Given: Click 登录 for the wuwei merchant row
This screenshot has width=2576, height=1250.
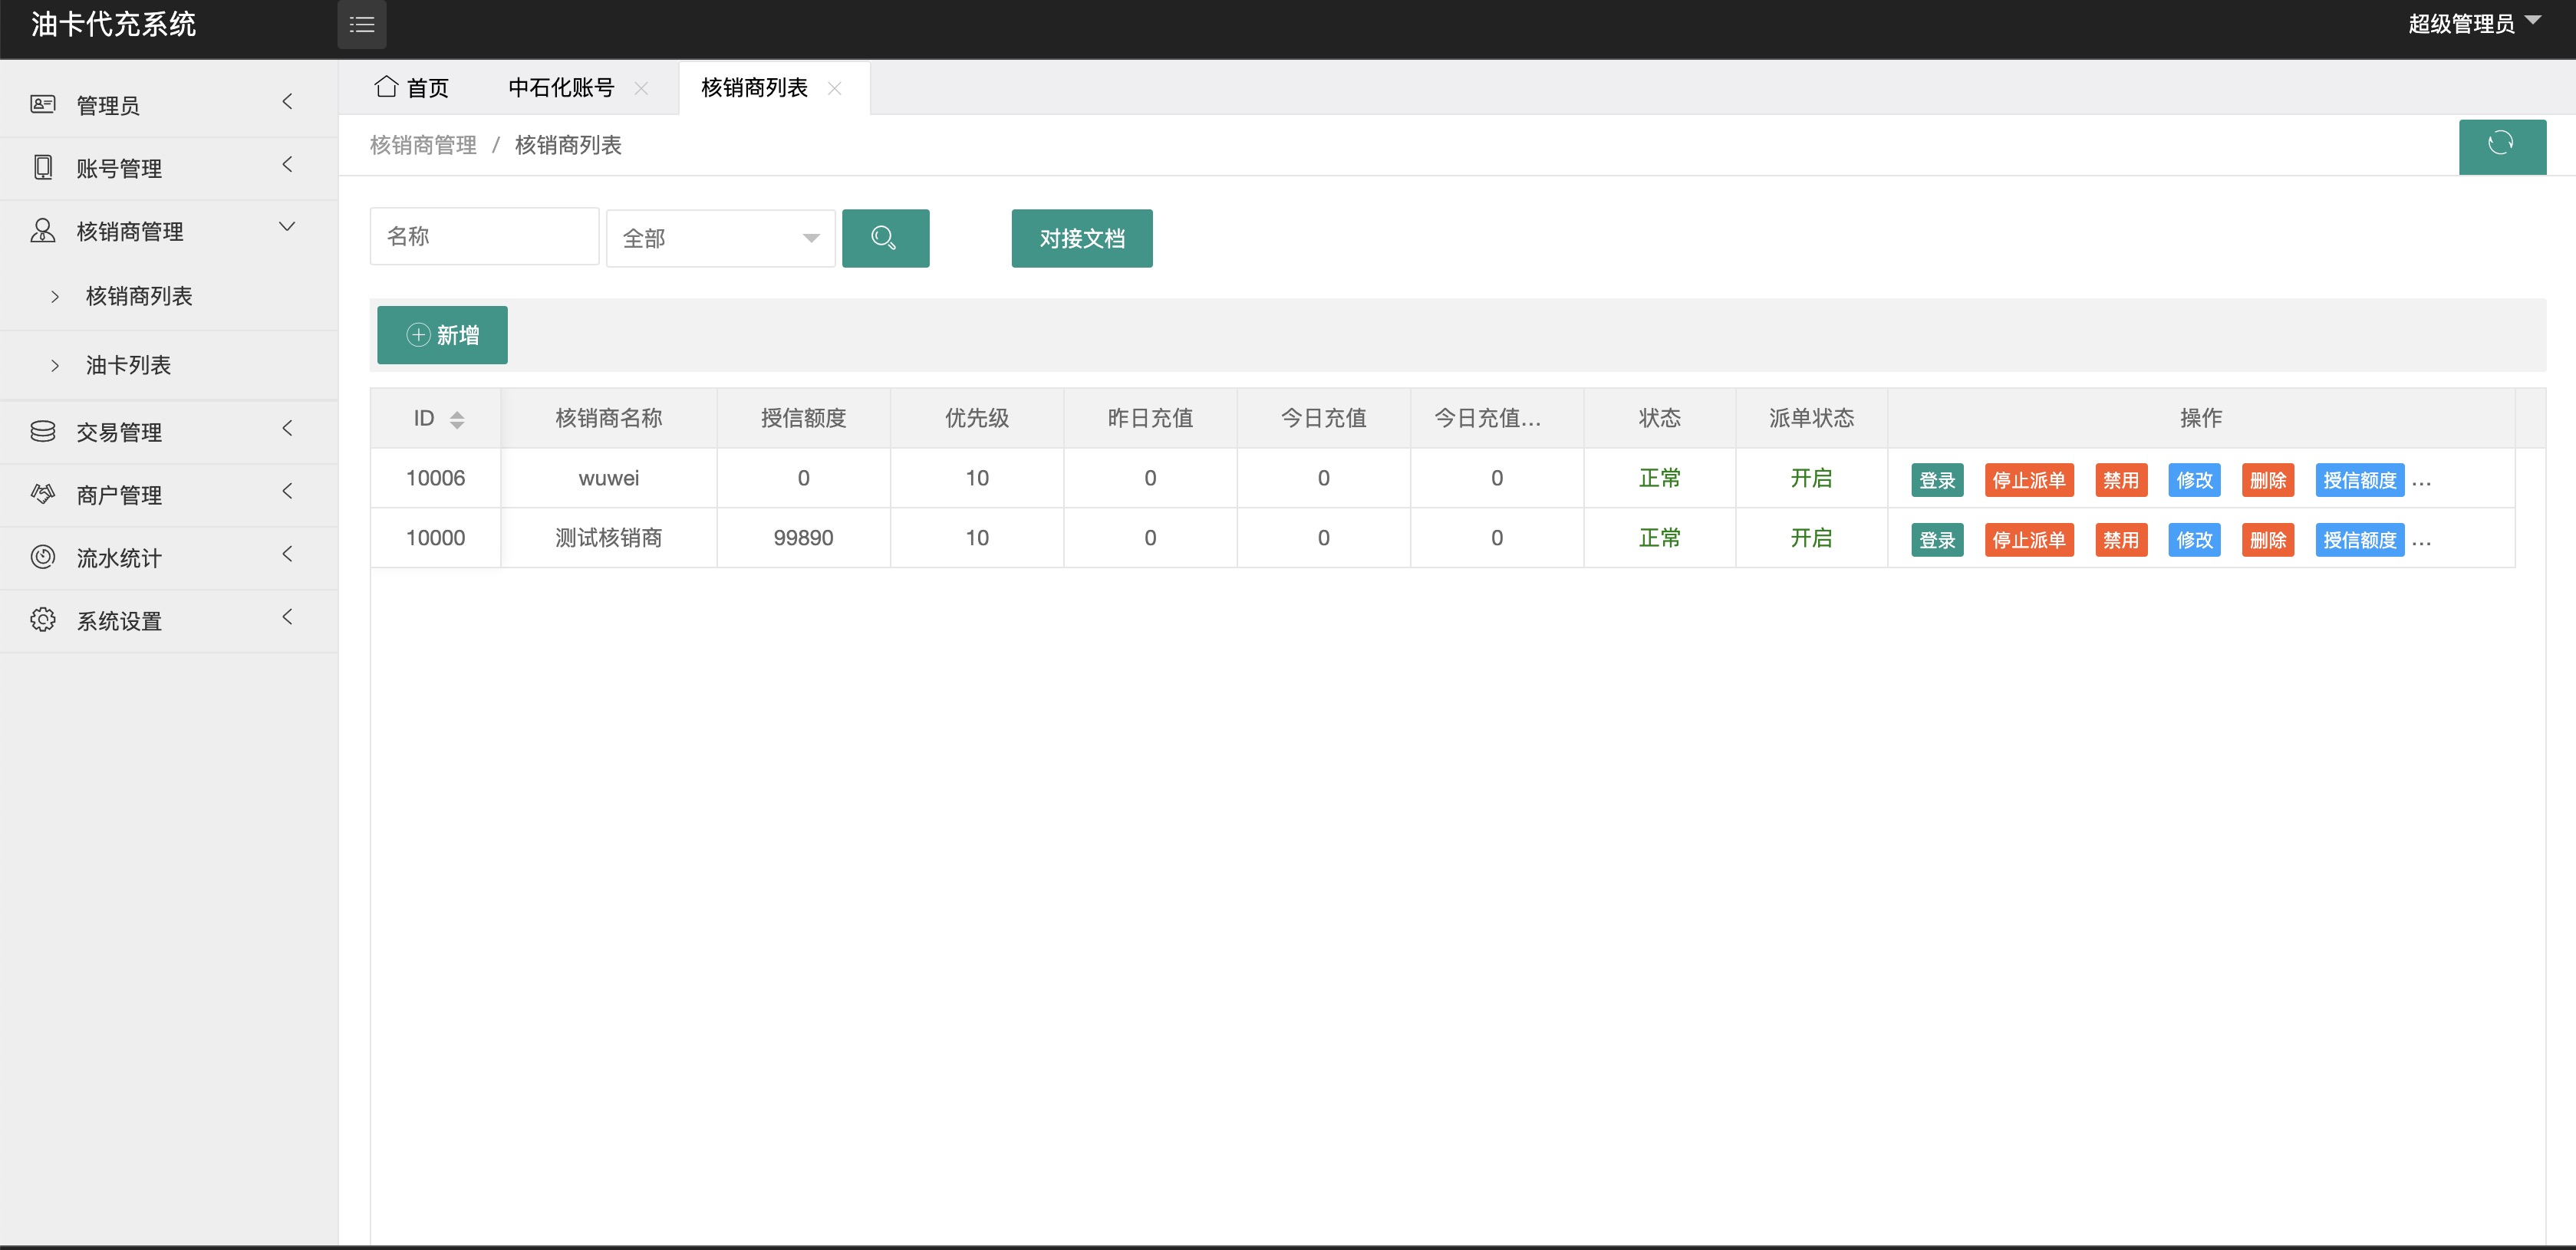Looking at the screenshot, I should 1937,479.
